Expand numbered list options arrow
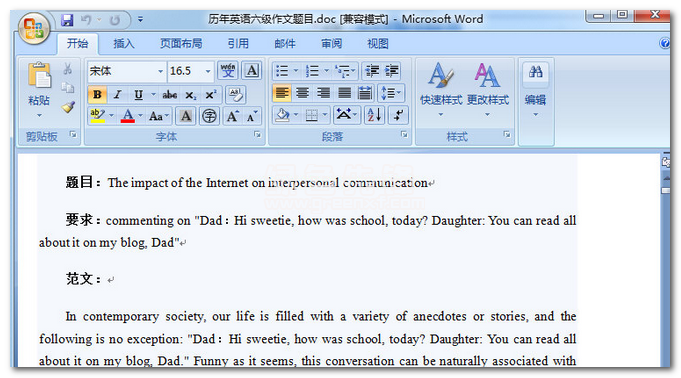Viewport: 681px width, 378px height. point(326,70)
